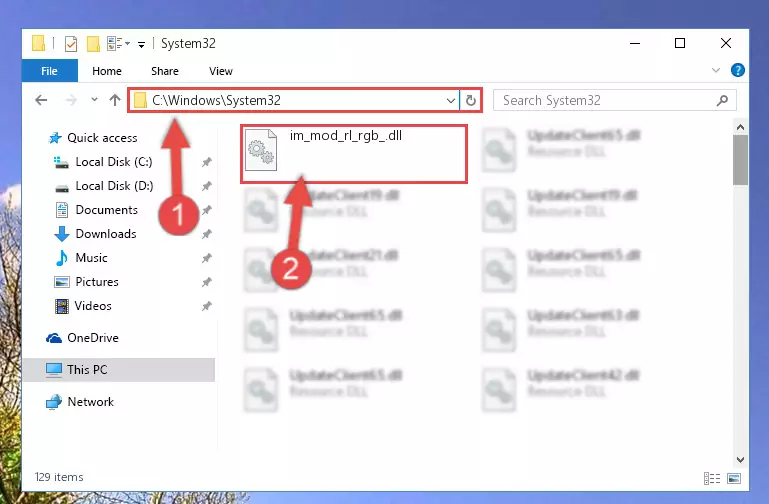This screenshot has height=504, width=769.
Task: Click the pin icon next to Videos
Action: coord(206,306)
